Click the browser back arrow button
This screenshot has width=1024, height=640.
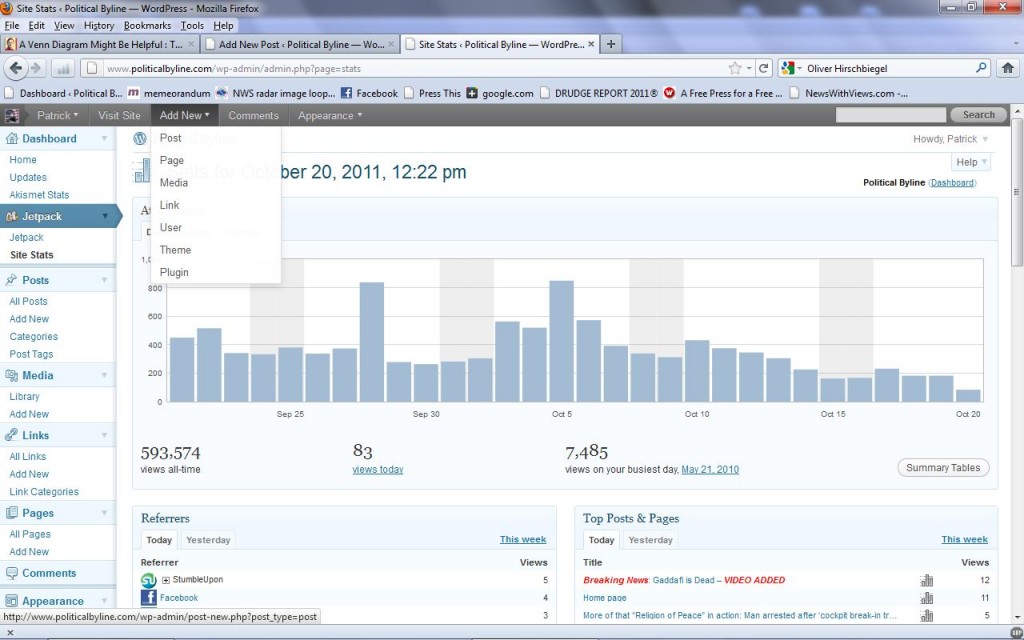click(x=16, y=68)
